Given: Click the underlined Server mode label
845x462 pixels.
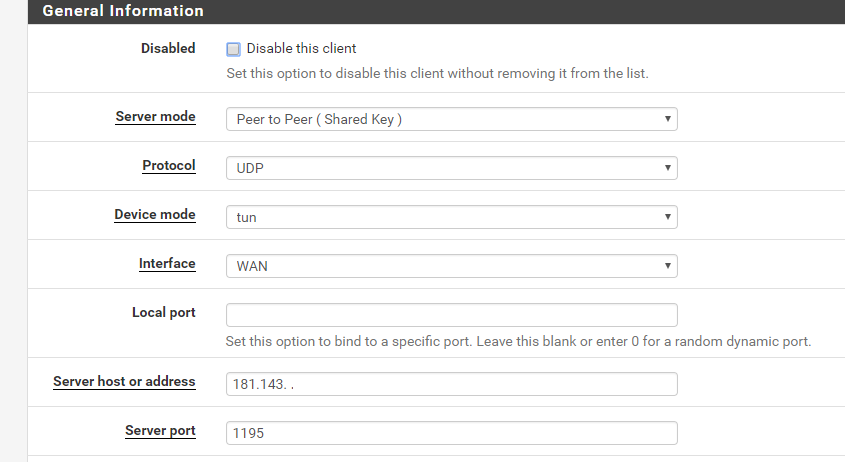Looking at the screenshot, I should point(155,117).
